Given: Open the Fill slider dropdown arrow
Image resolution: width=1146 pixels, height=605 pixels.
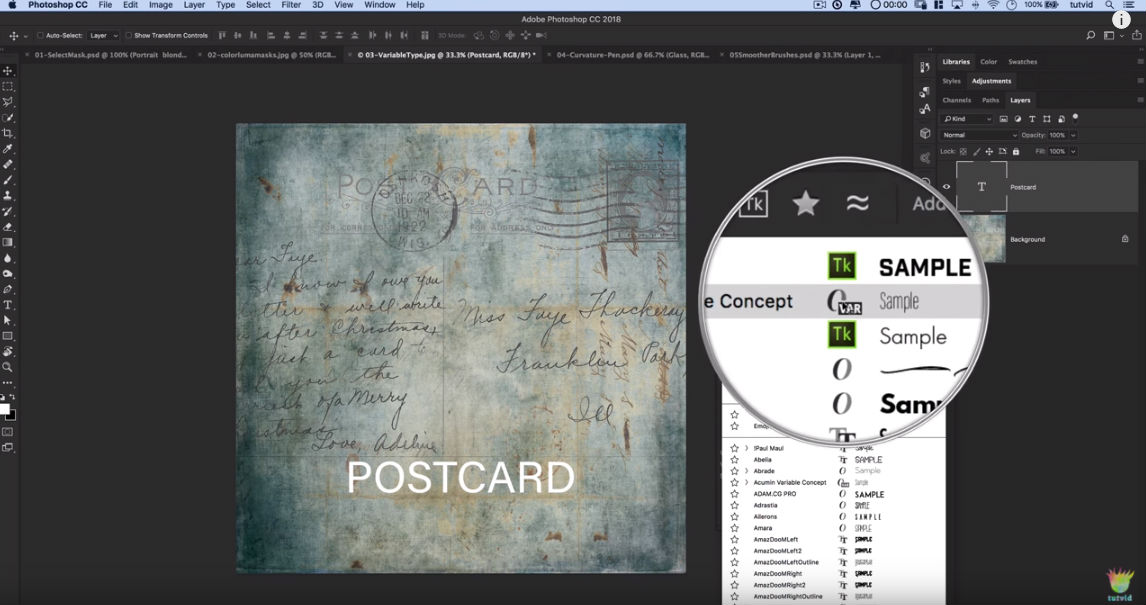Looking at the screenshot, I should click(x=1073, y=151).
